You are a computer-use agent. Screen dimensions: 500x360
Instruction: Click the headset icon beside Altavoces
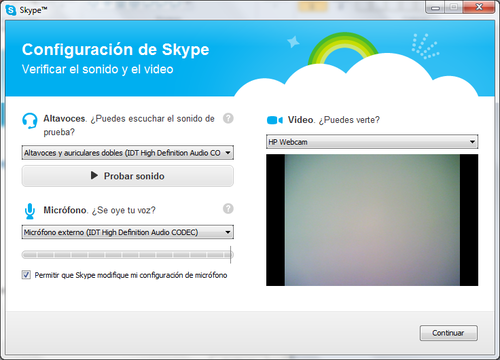[30, 121]
